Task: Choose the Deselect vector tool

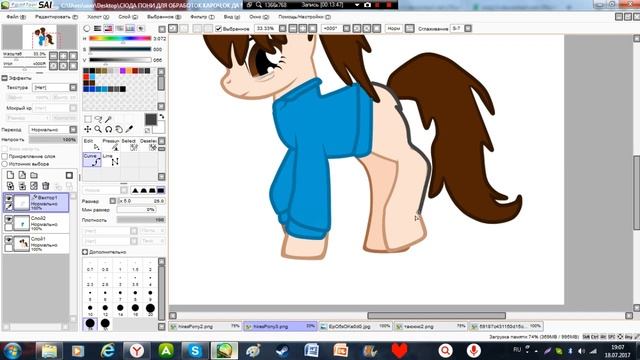Action: pos(149,144)
